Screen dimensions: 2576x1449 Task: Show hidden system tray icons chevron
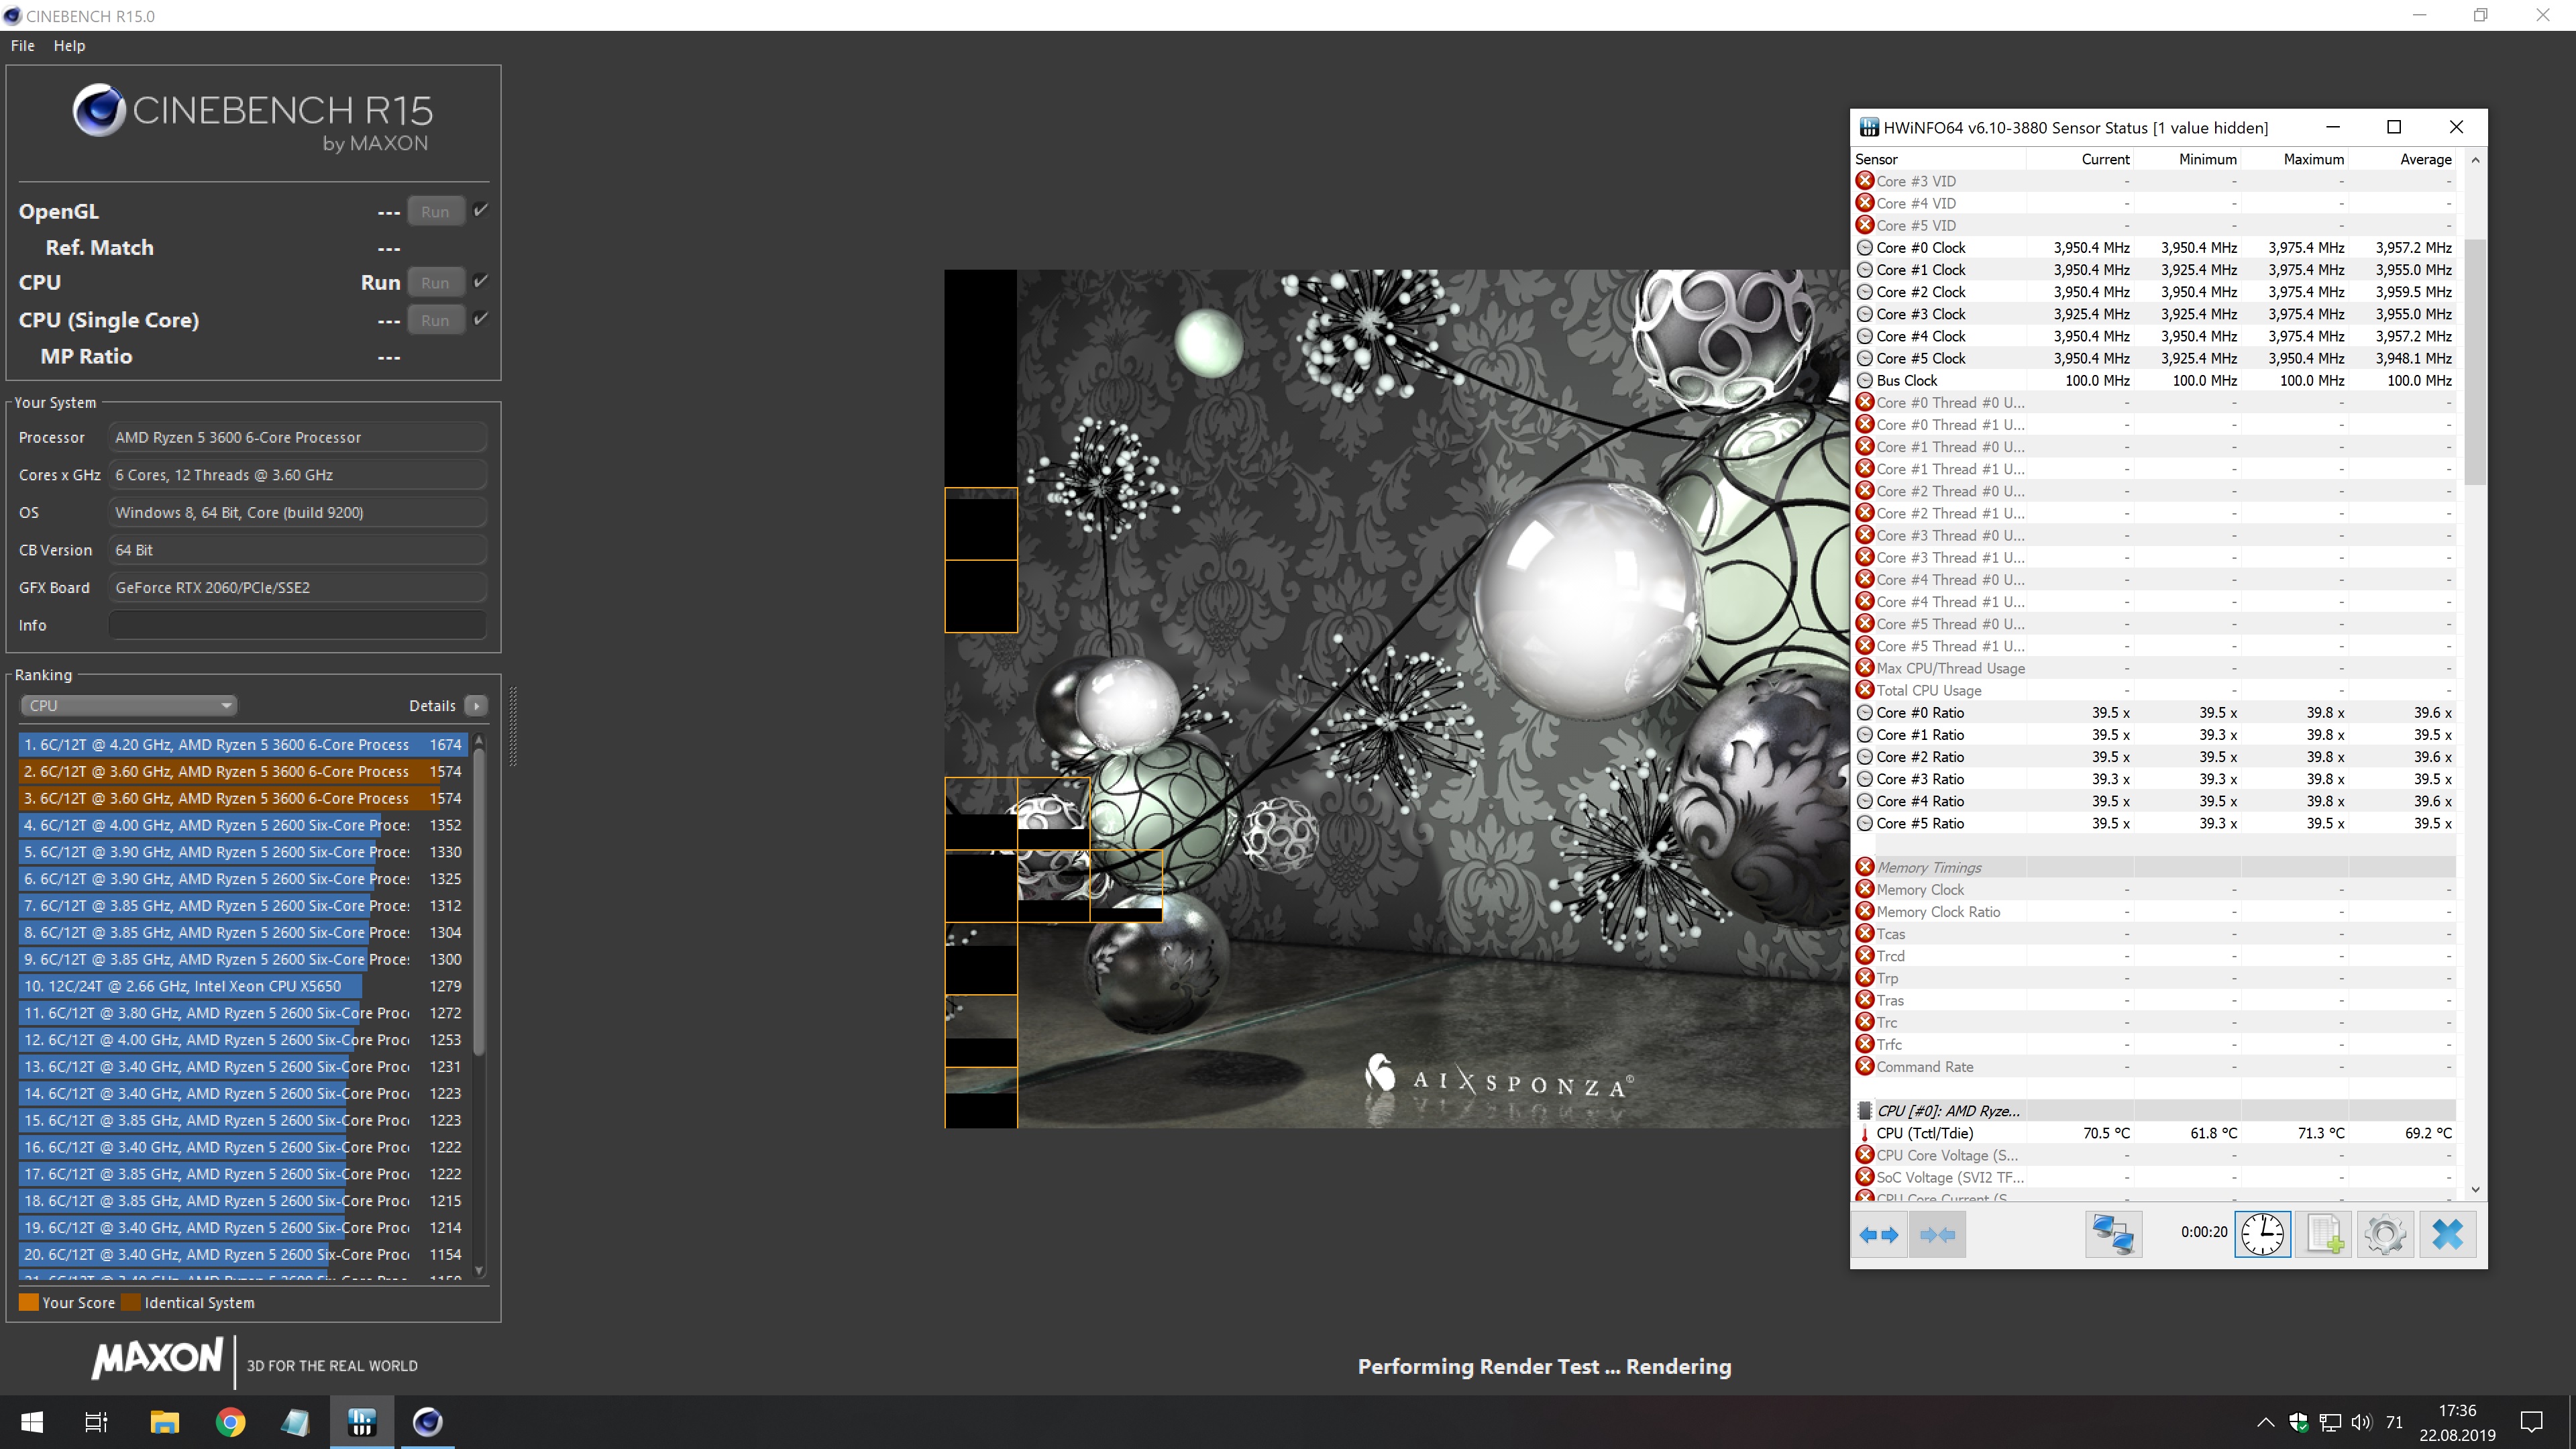click(x=2265, y=1422)
